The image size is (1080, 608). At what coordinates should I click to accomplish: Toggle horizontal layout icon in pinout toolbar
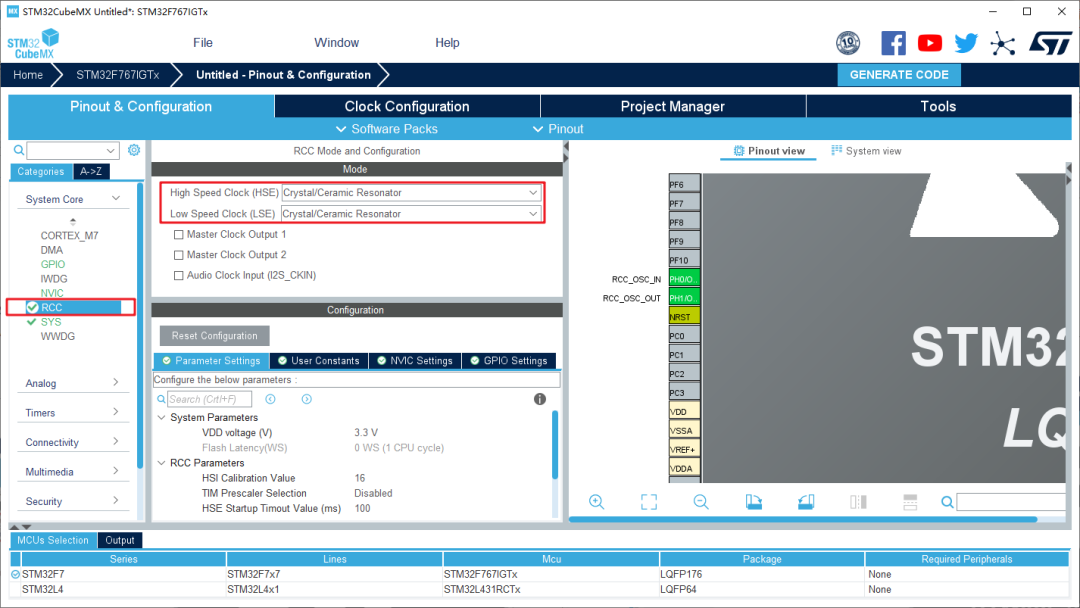coord(910,502)
